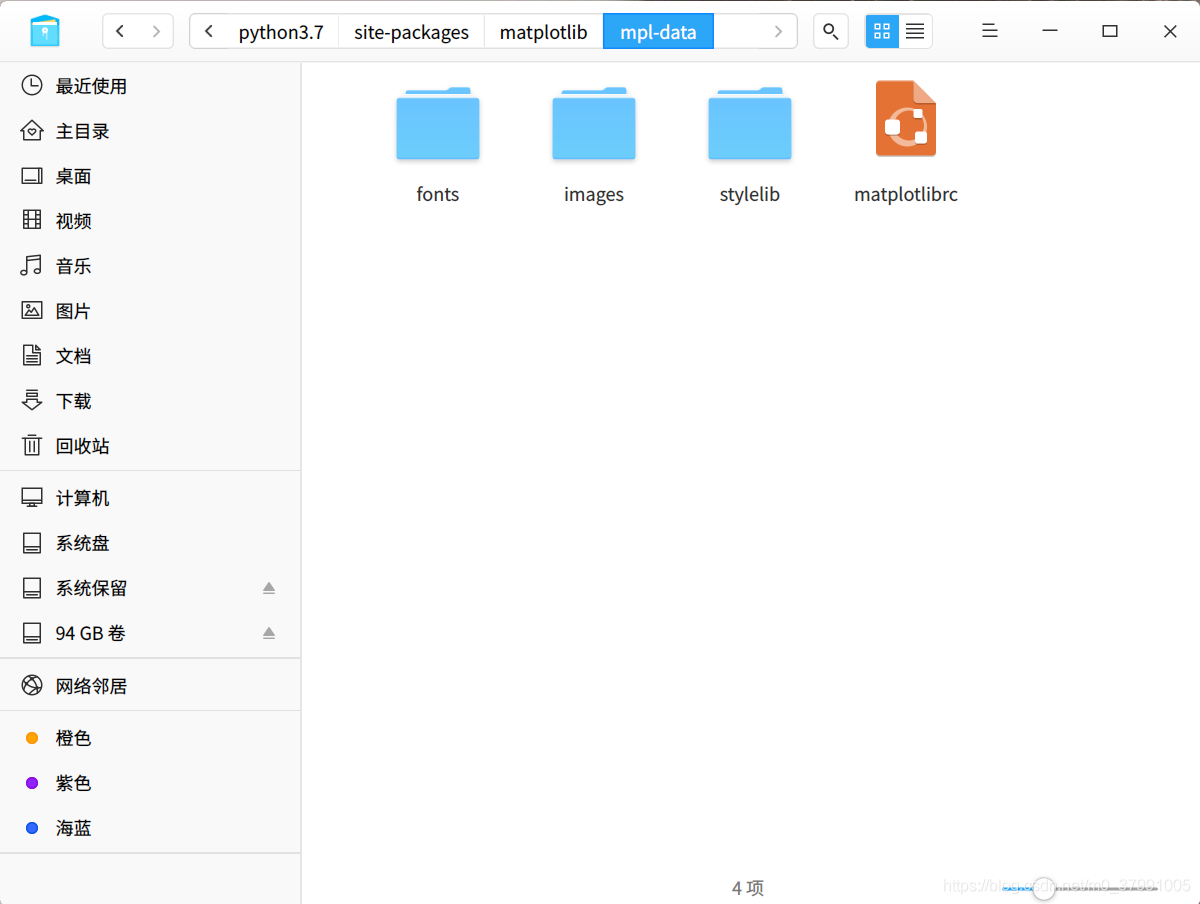Select the matplotlibrc file icon
This screenshot has height=904, width=1200.
[906, 118]
